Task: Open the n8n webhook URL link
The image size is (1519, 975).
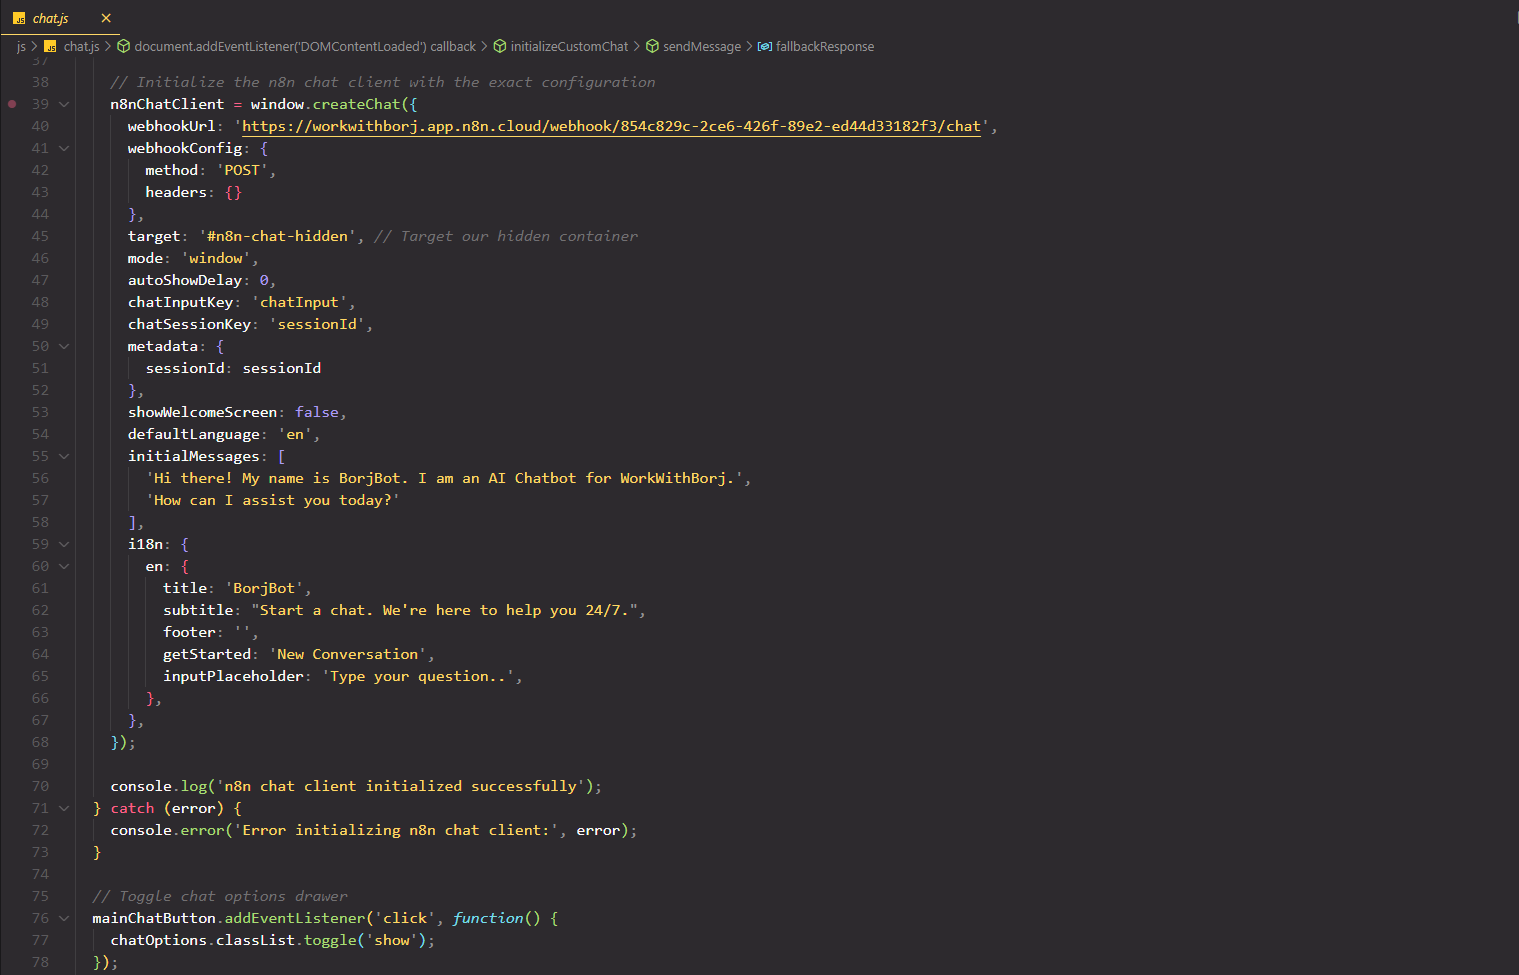Action: (611, 126)
